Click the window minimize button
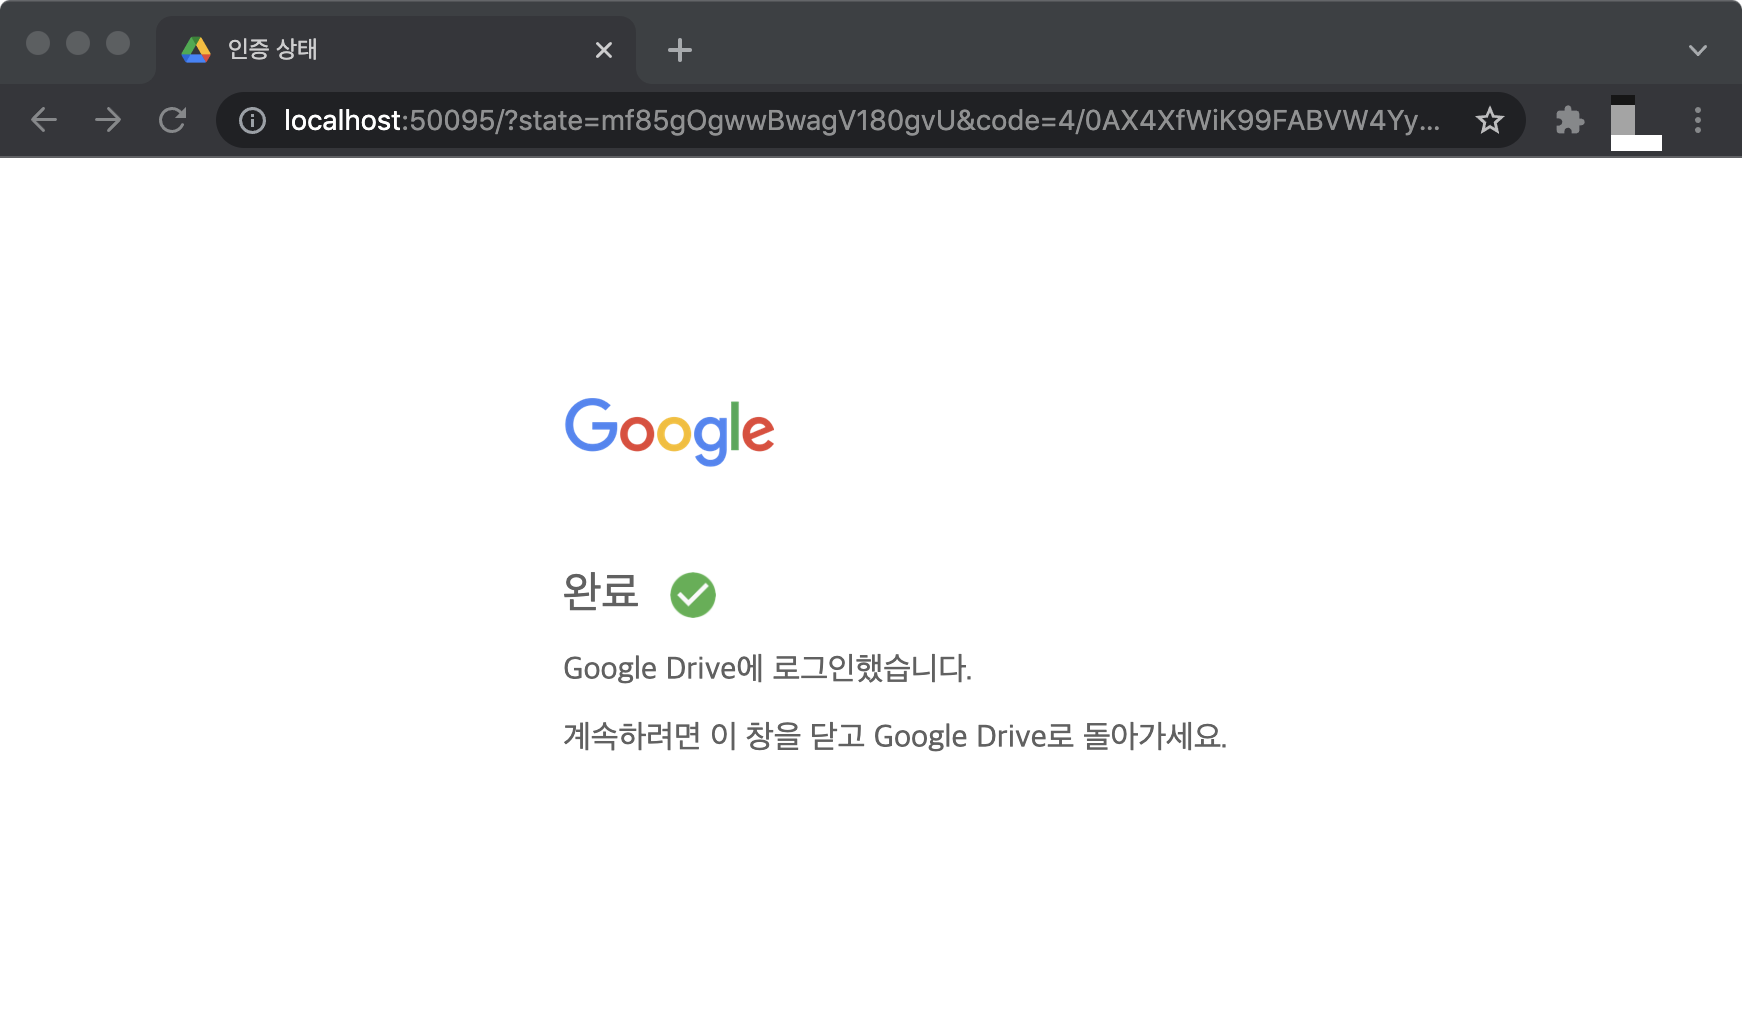The height and width of the screenshot is (1016, 1742). (78, 43)
